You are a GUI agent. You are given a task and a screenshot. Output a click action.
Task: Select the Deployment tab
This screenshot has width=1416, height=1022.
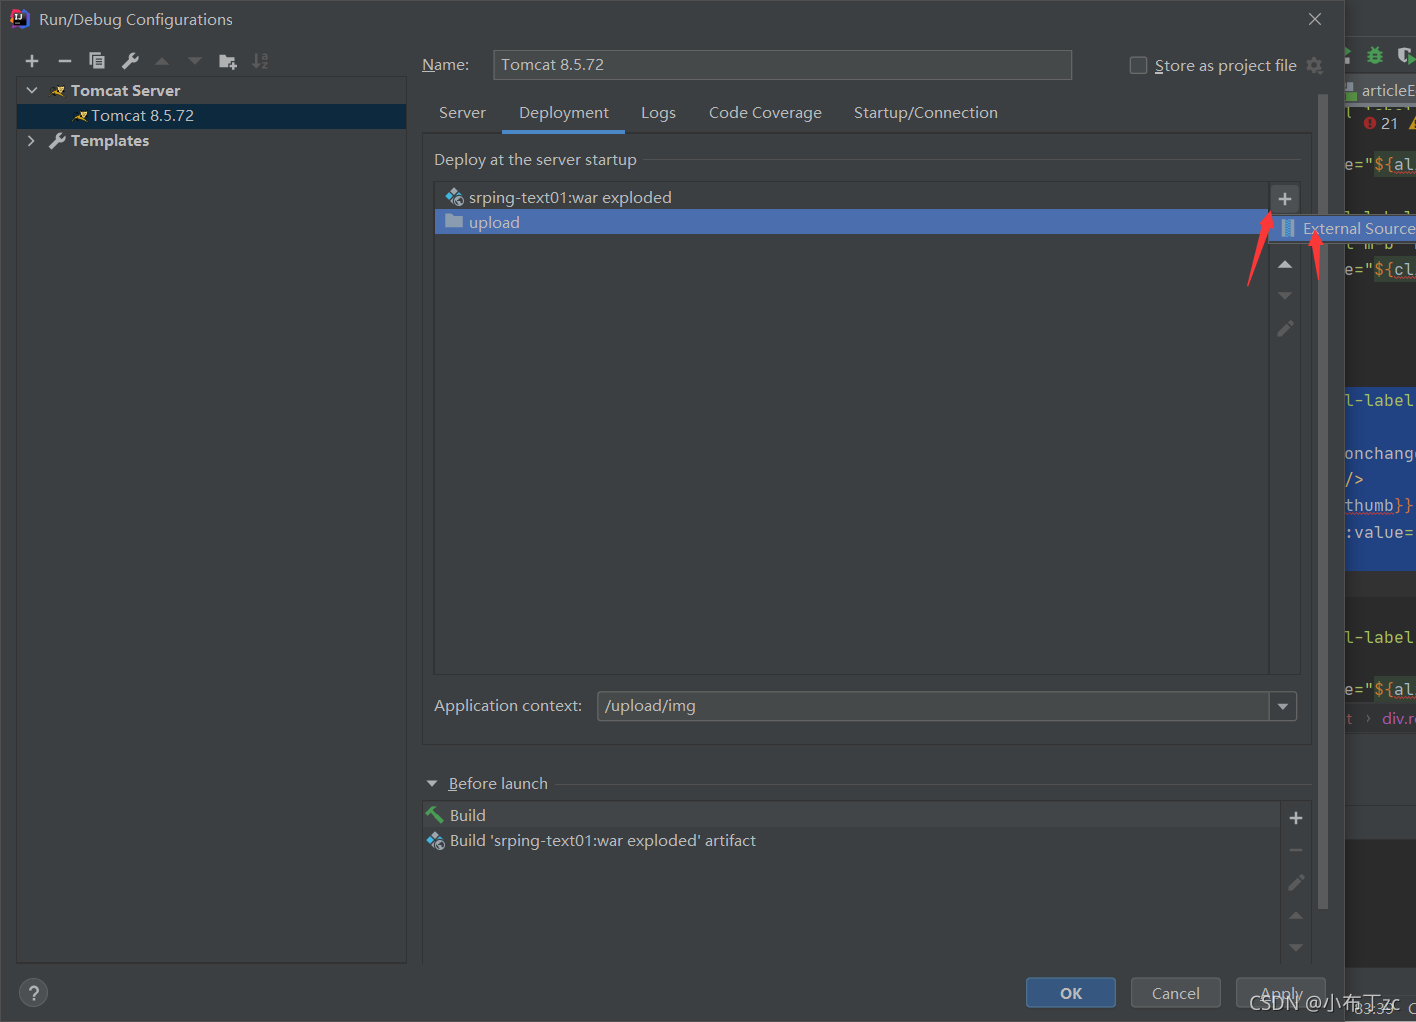click(x=564, y=113)
